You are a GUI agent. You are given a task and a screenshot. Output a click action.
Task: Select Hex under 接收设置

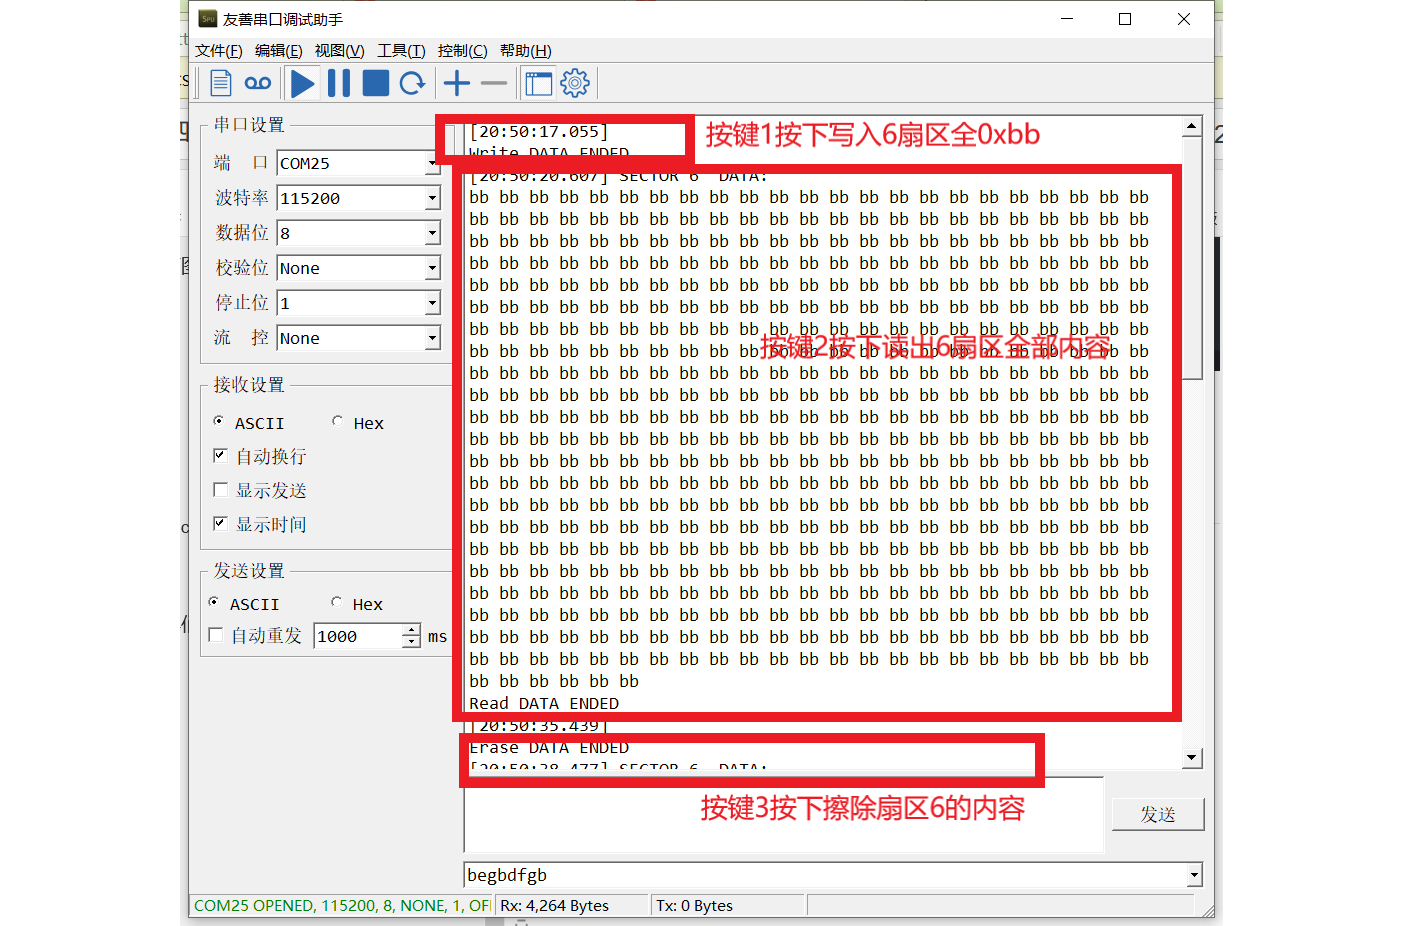tap(337, 421)
